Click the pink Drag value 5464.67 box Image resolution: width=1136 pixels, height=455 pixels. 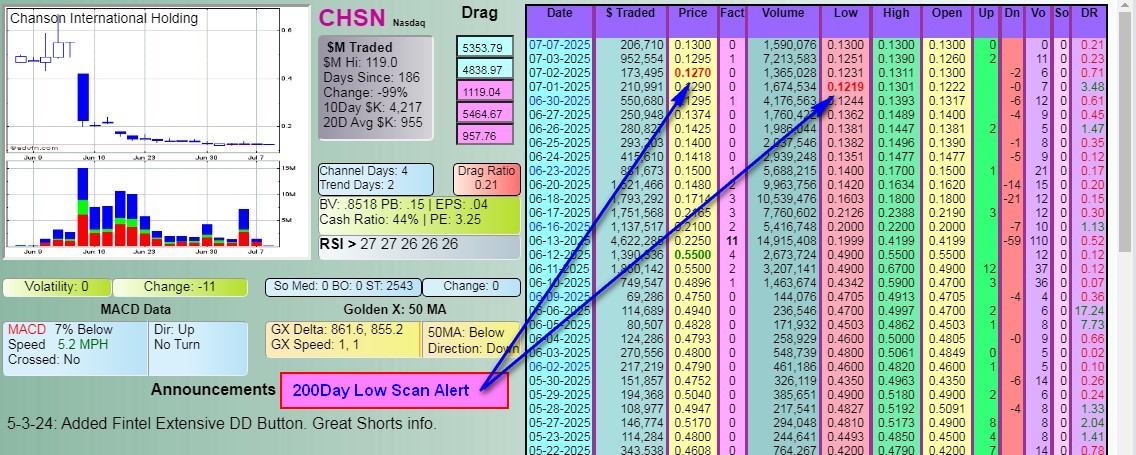click(x=485, y=114)
